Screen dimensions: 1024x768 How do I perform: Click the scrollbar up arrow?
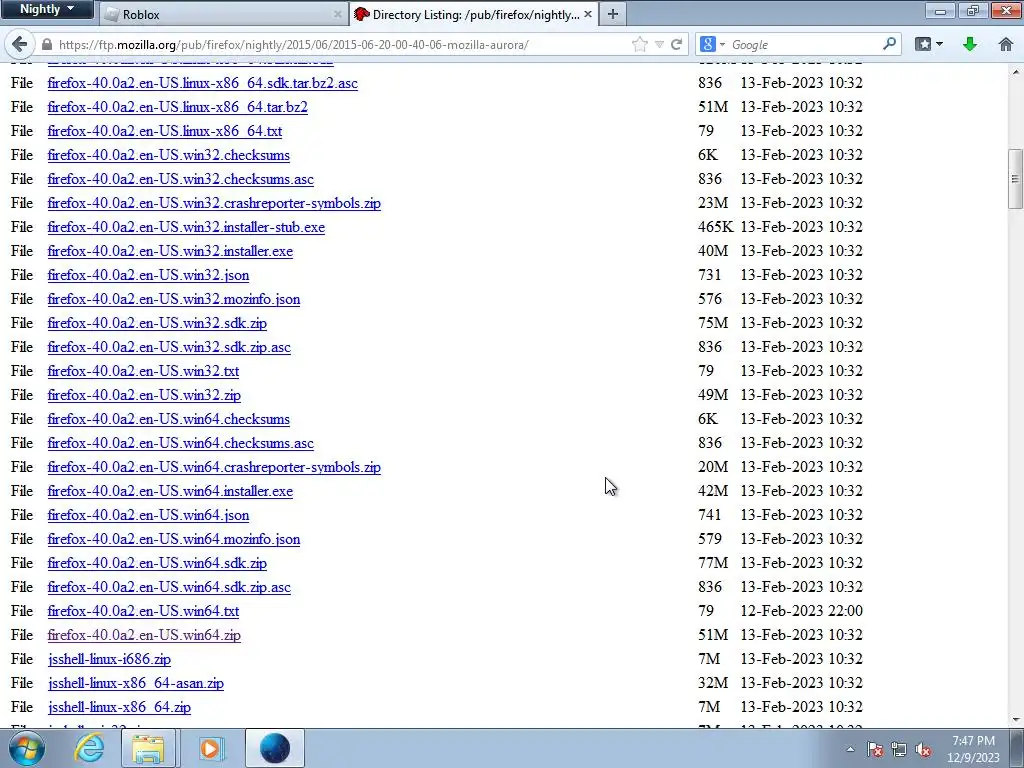click(x=1015, y=70)
